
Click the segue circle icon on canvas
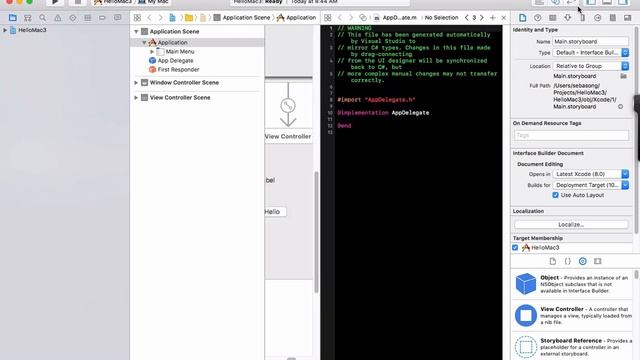tap(288, 106)
